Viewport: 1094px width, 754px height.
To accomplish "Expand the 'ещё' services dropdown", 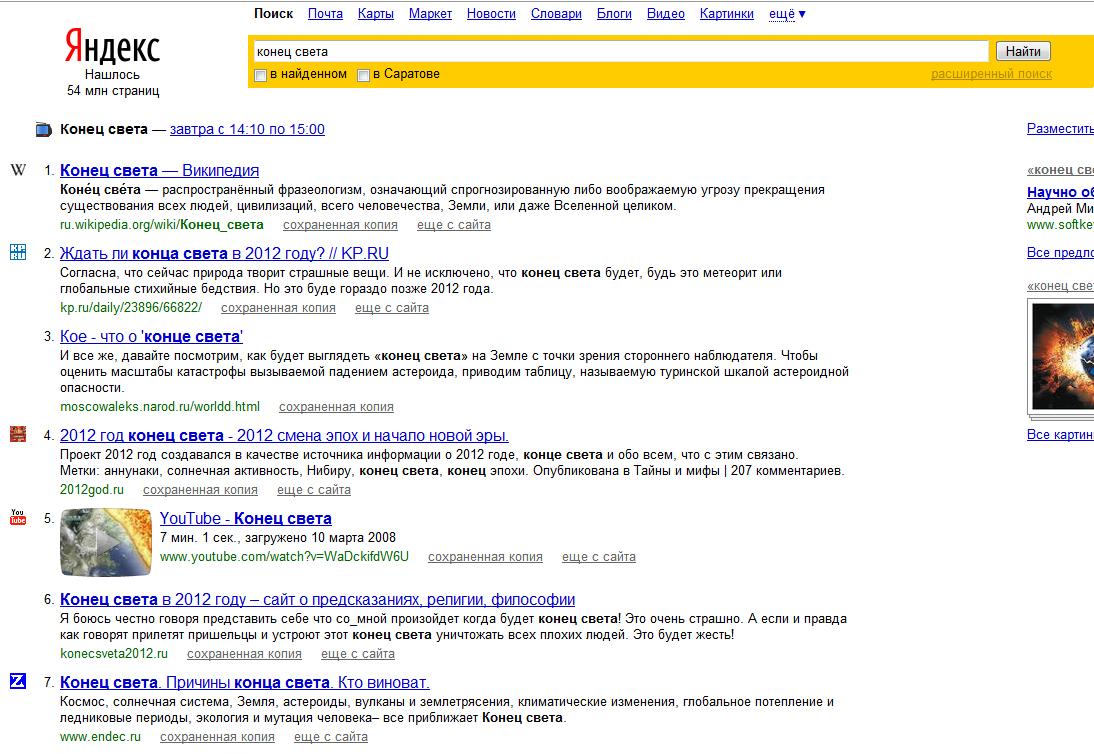I will tap(787, 14).
